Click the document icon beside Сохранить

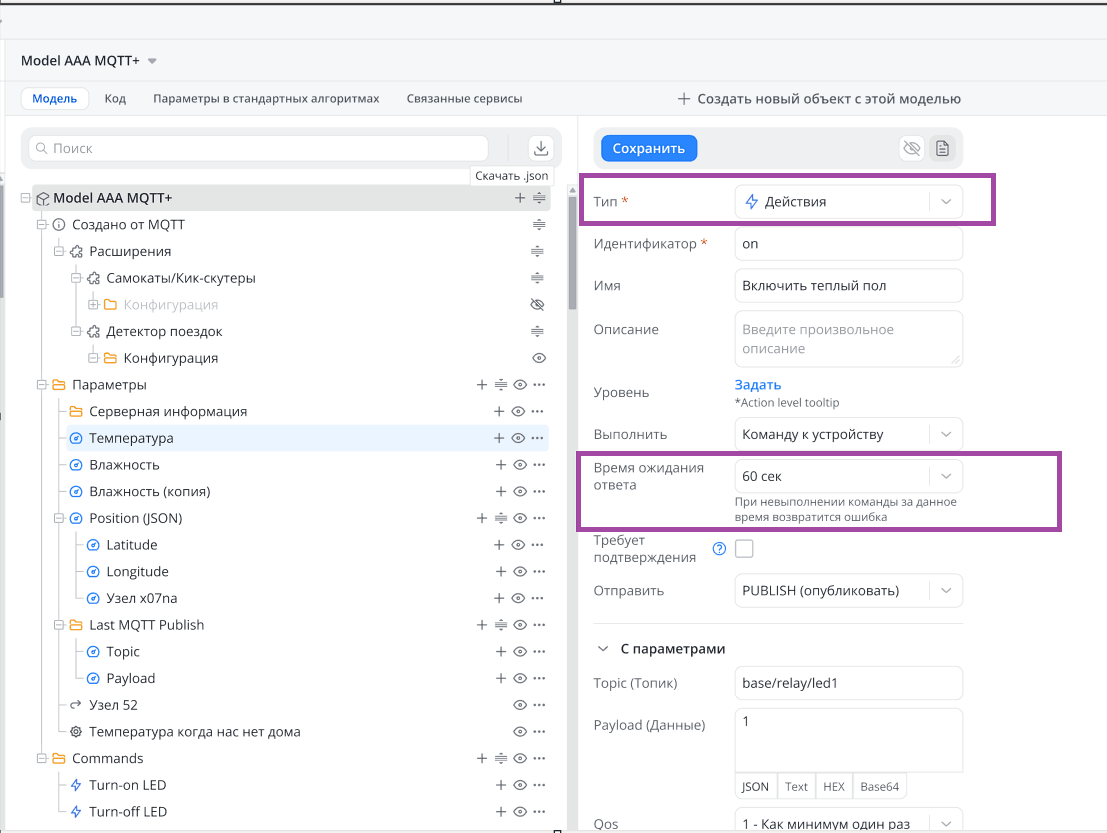(942, 148)
